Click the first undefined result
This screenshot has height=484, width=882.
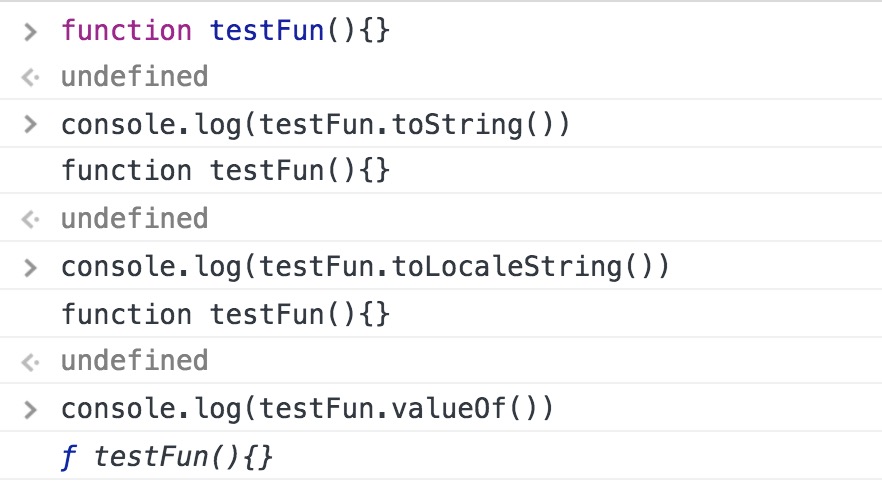click(x=134, y=77)
